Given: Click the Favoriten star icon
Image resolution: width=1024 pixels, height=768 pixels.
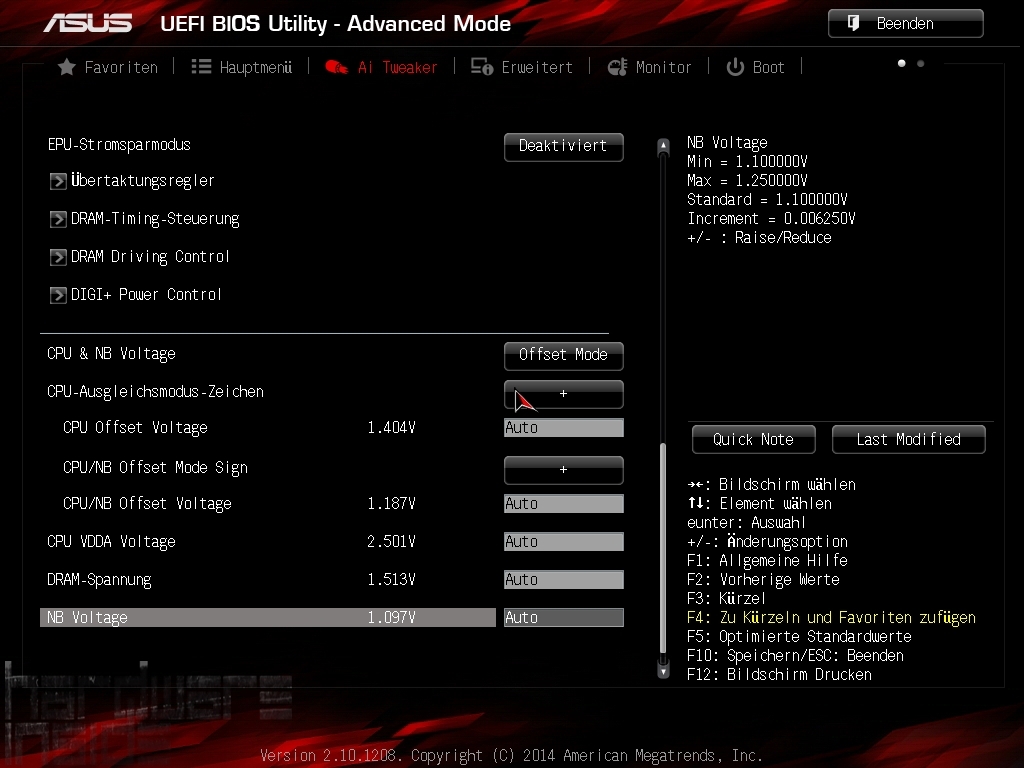Looking at the screenshot, I should point(67,67).
